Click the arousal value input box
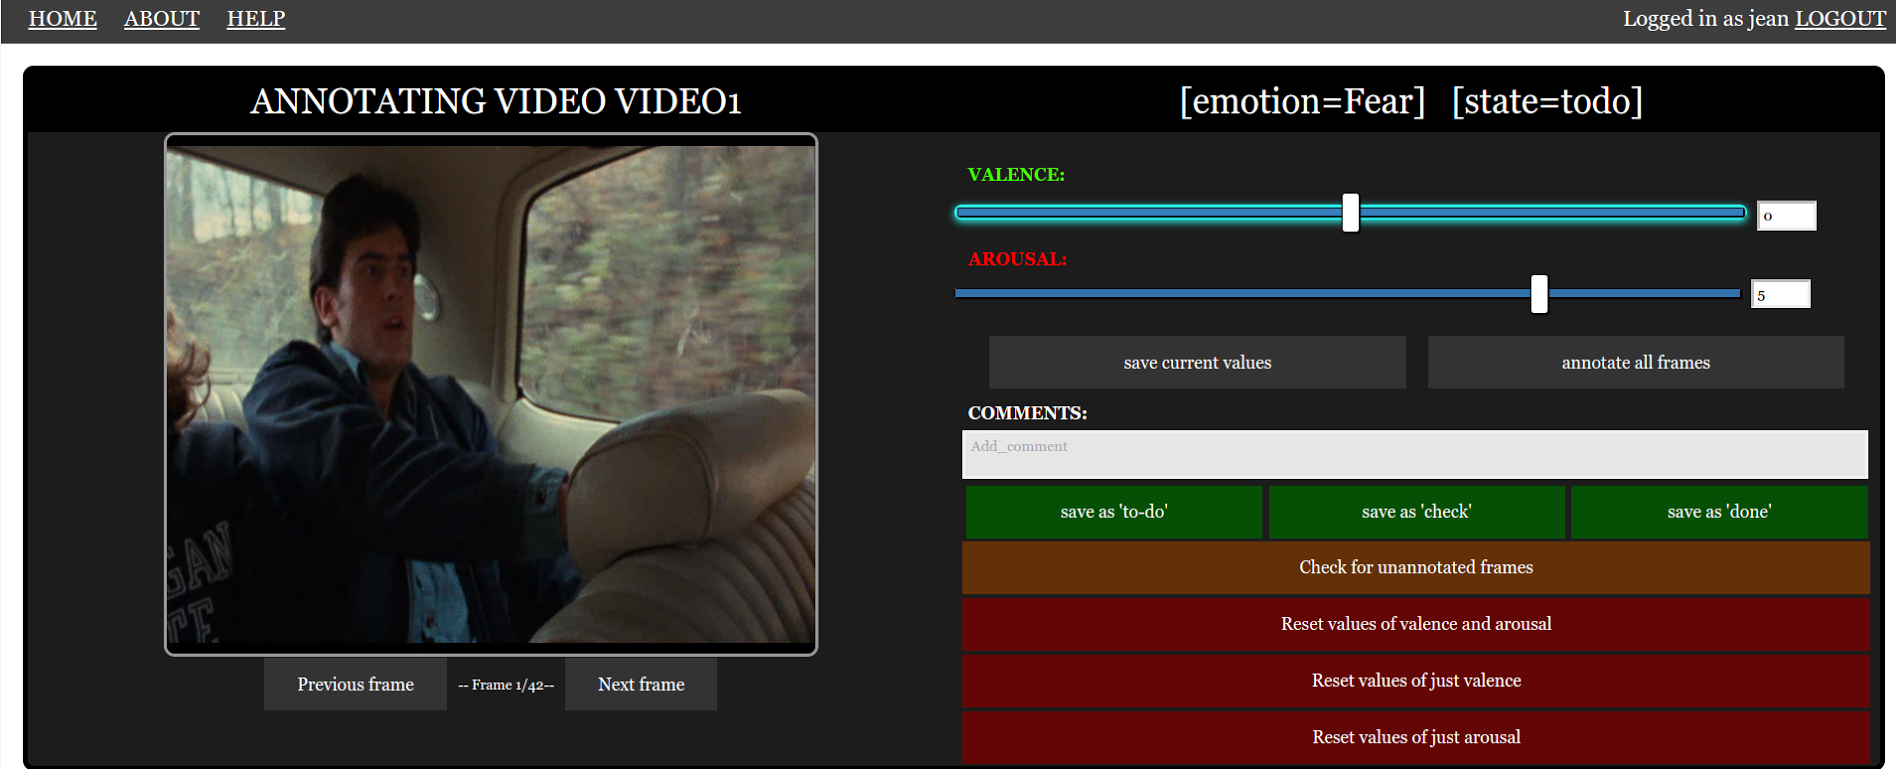Viewport: 1896px width, 769px height. click(x=1780, y=295)
